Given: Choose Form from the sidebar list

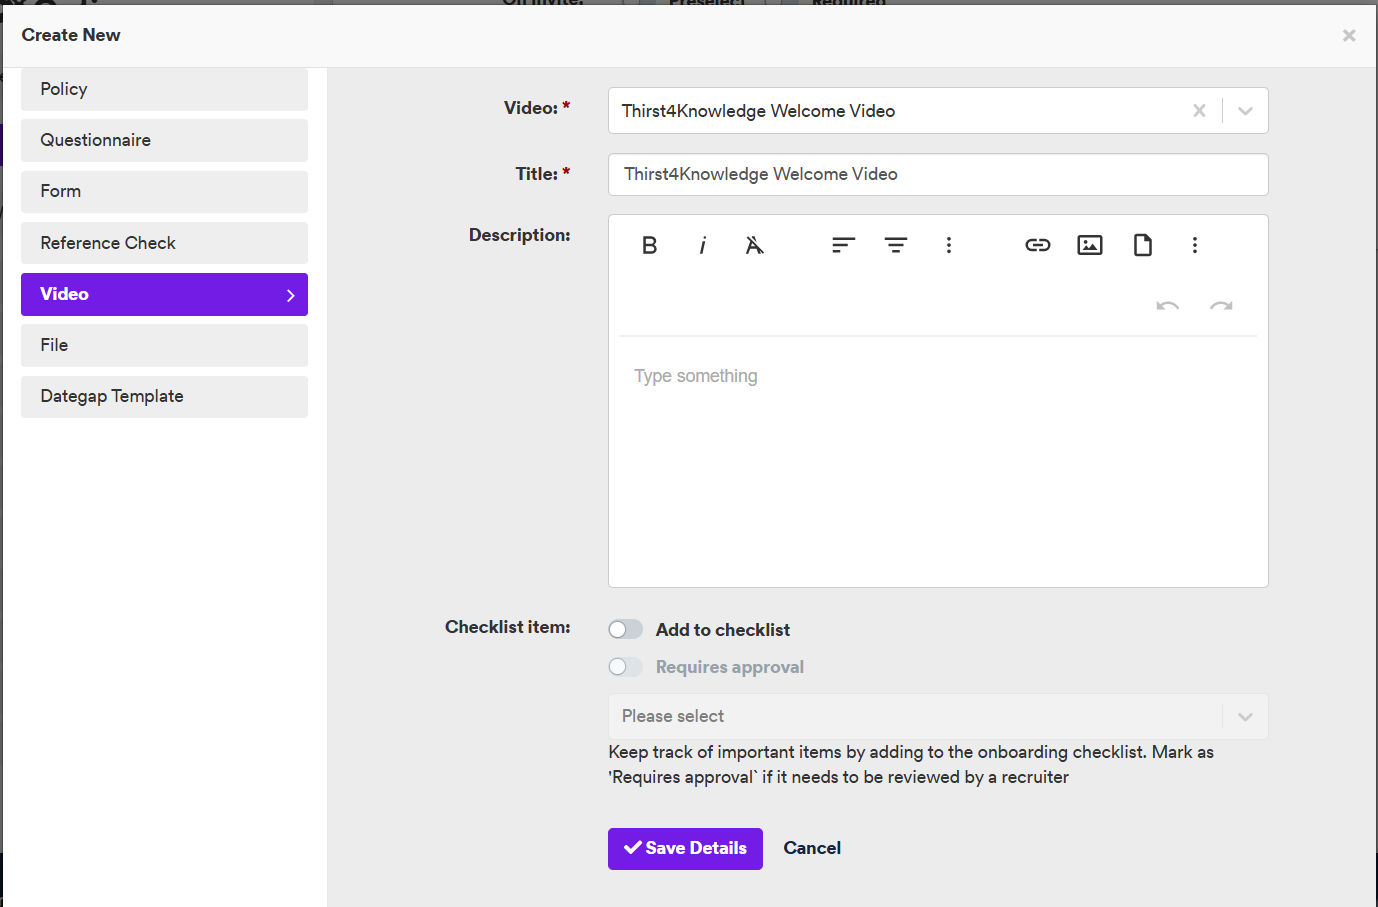Looking at the screenshot, I should (x=164, y=191).
